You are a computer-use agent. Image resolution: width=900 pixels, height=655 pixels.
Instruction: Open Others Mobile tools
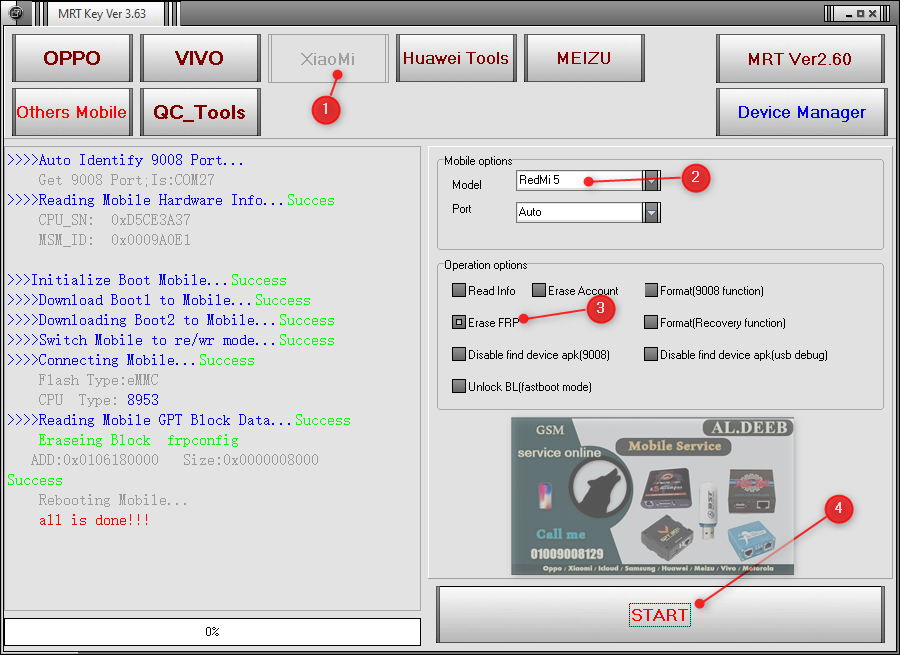72,112
